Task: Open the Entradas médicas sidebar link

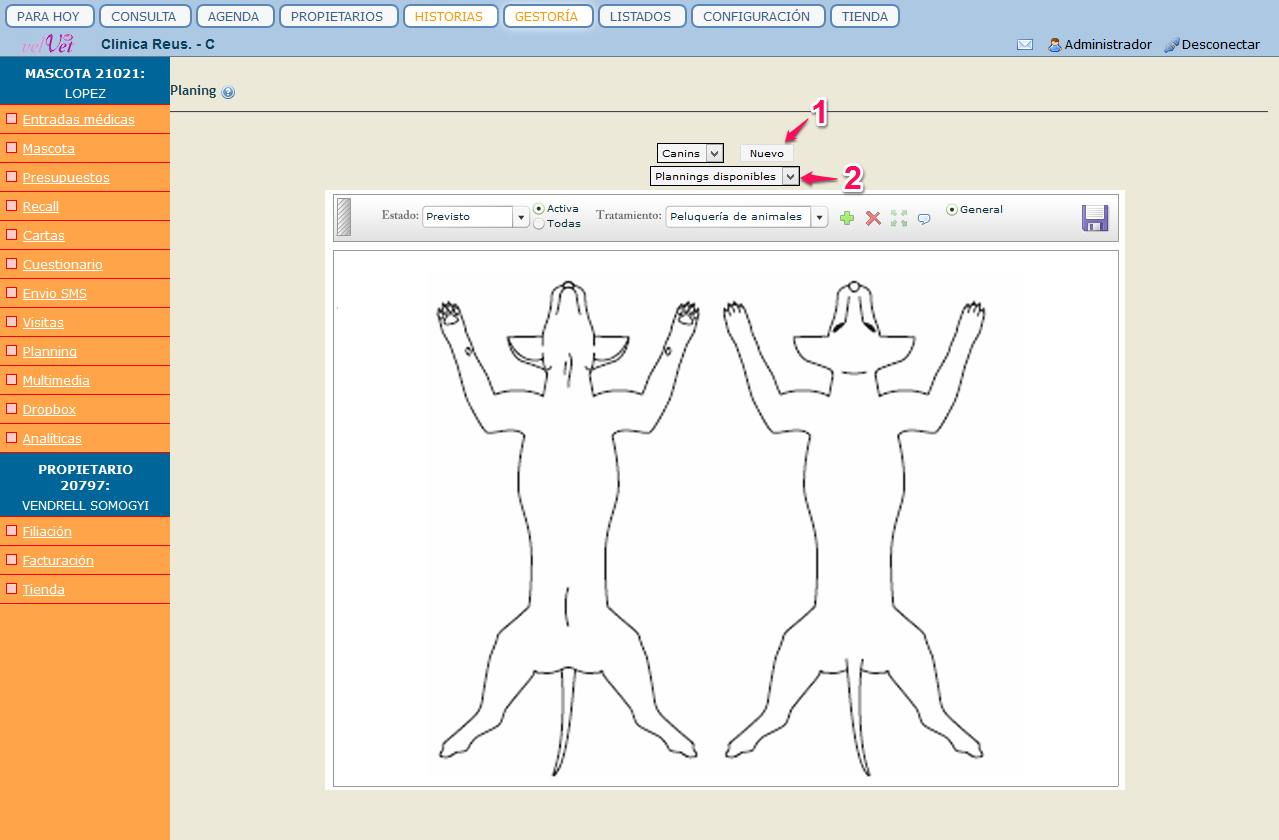Action: click(x=78, y=120)
